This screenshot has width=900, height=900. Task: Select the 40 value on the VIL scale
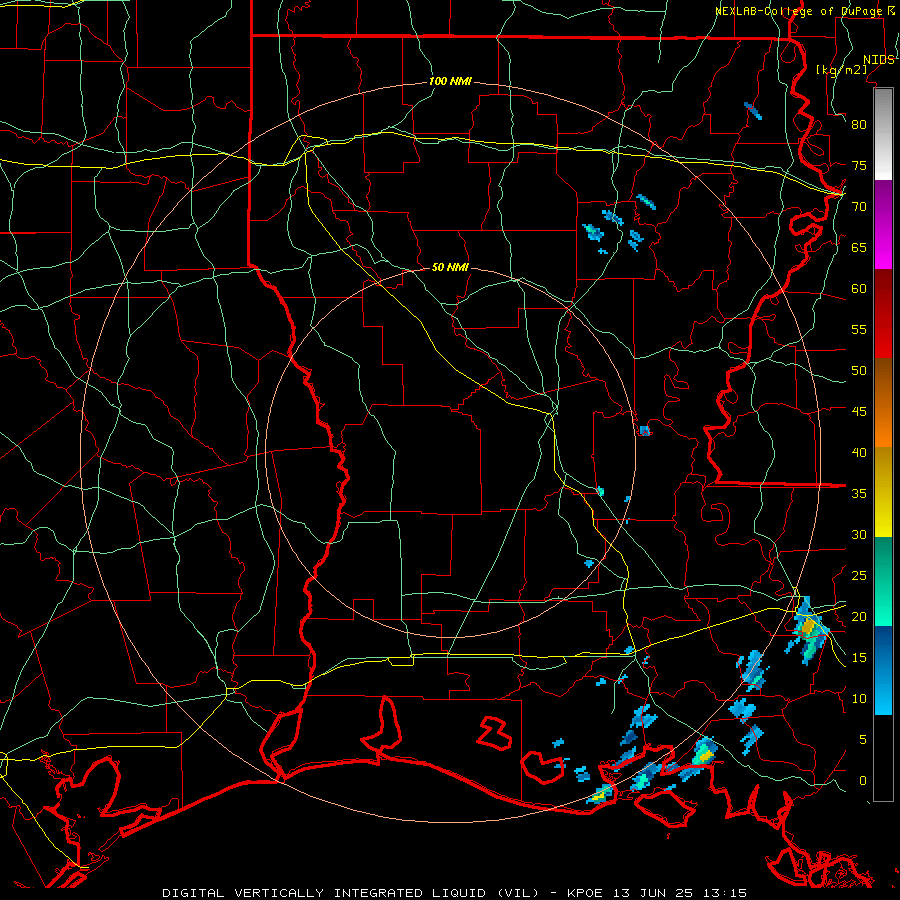pyautogui.click(x=859, y=453)
